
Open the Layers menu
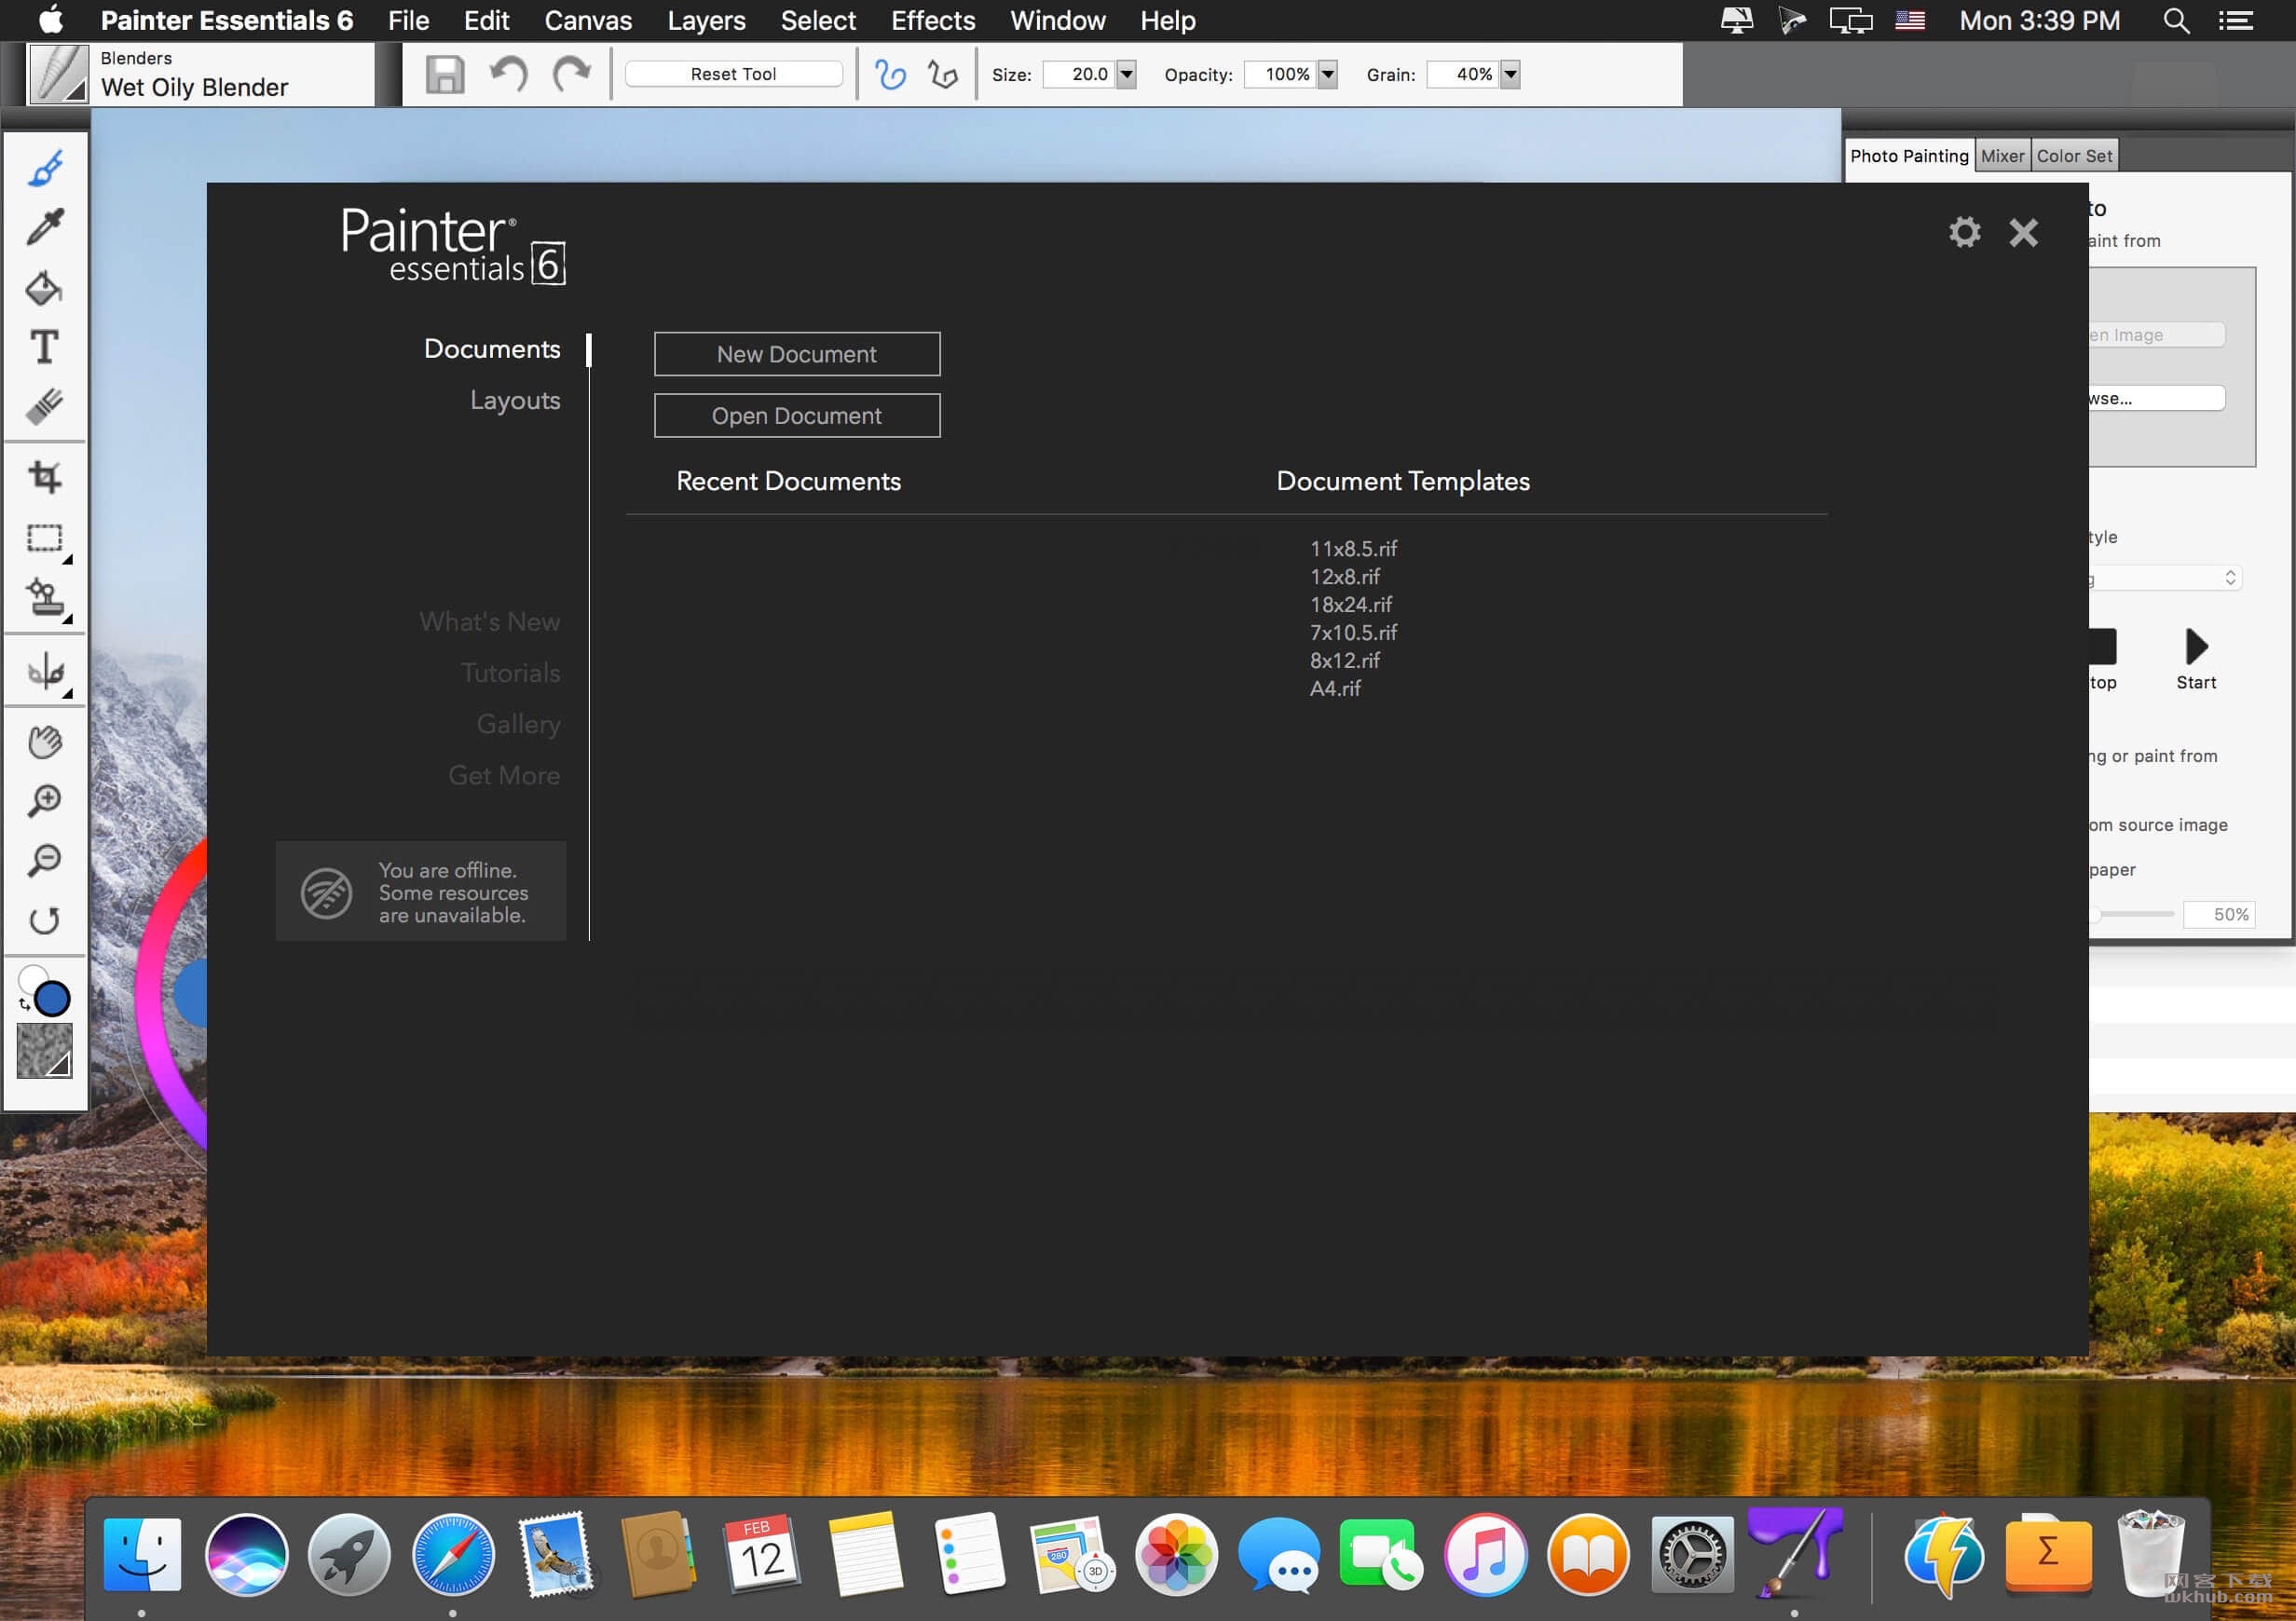pos(706,20)
